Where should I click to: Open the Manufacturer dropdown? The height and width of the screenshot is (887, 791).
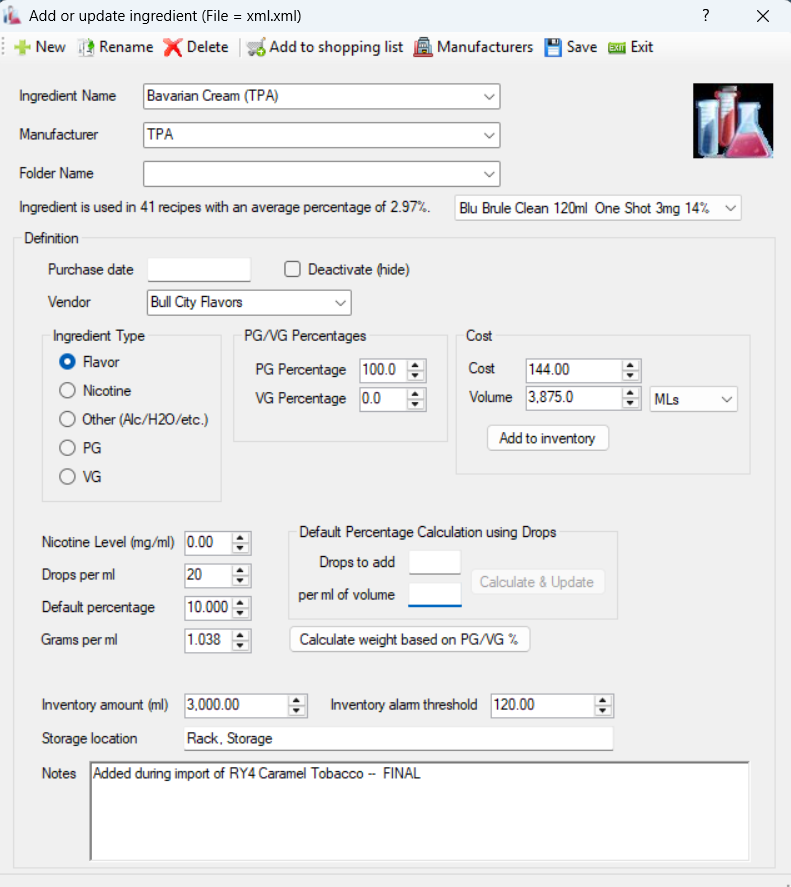pyautogui.click(x=489, y=135)
